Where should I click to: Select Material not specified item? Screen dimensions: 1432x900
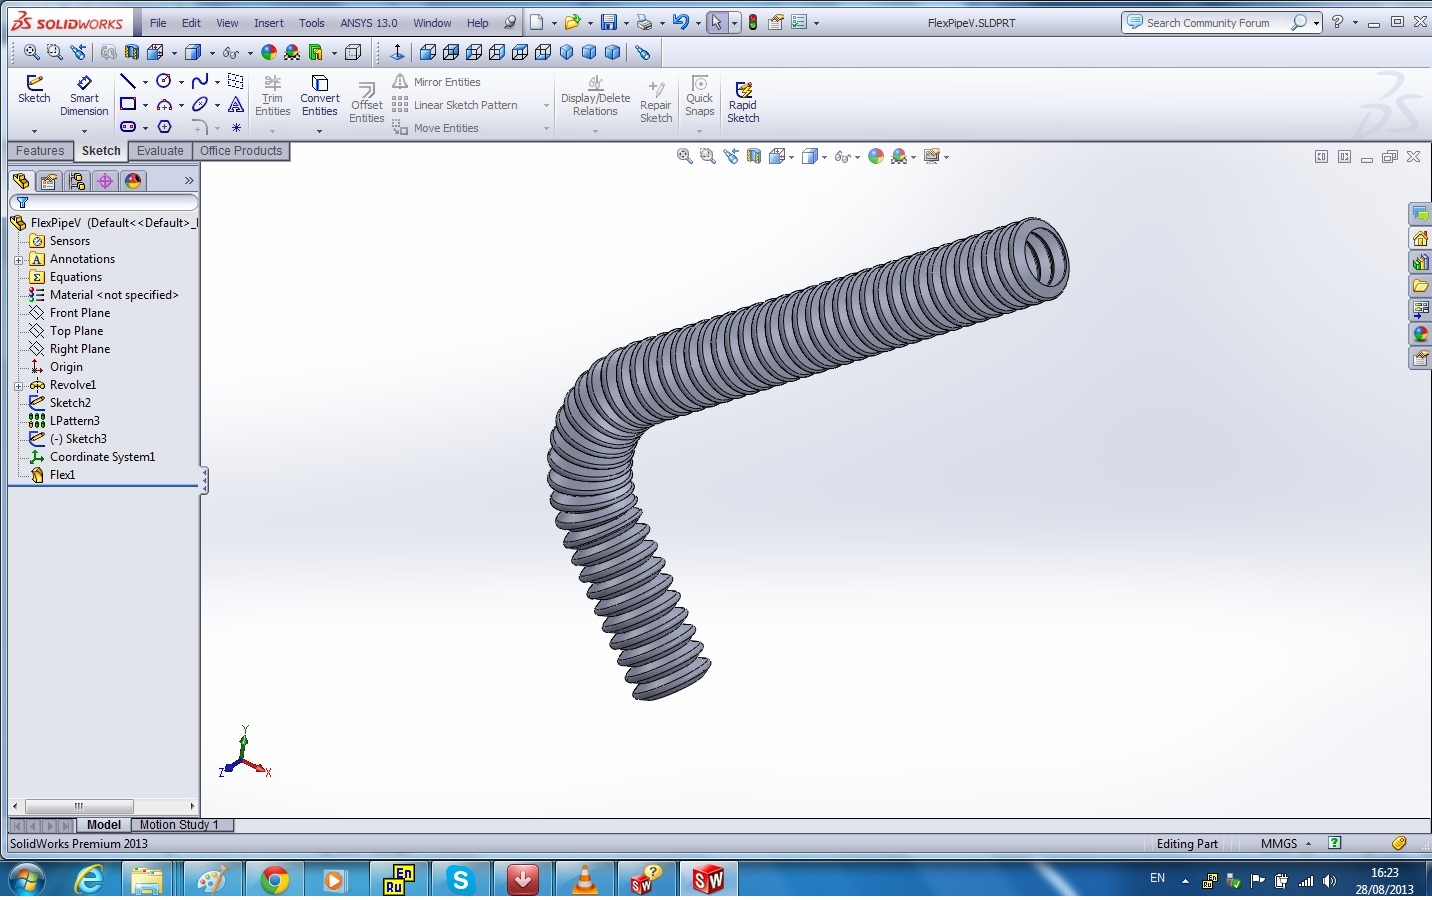[x=114, y=295]
